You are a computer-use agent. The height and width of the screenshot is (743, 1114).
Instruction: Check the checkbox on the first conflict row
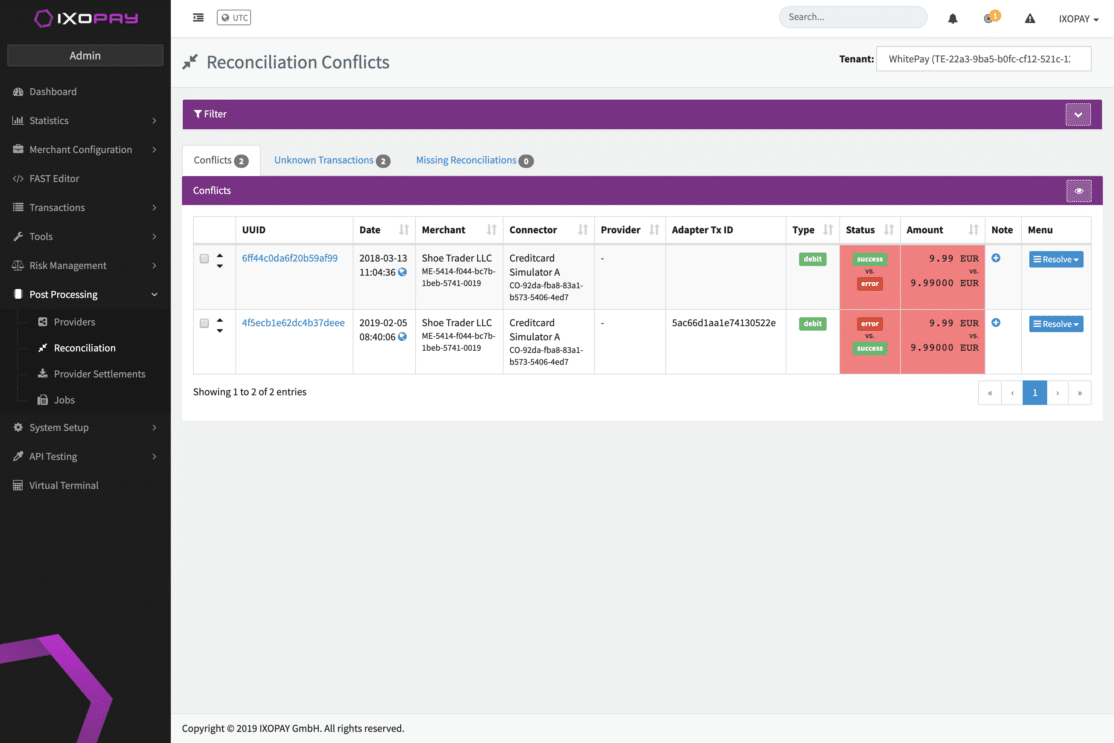(x=204, y=258)
